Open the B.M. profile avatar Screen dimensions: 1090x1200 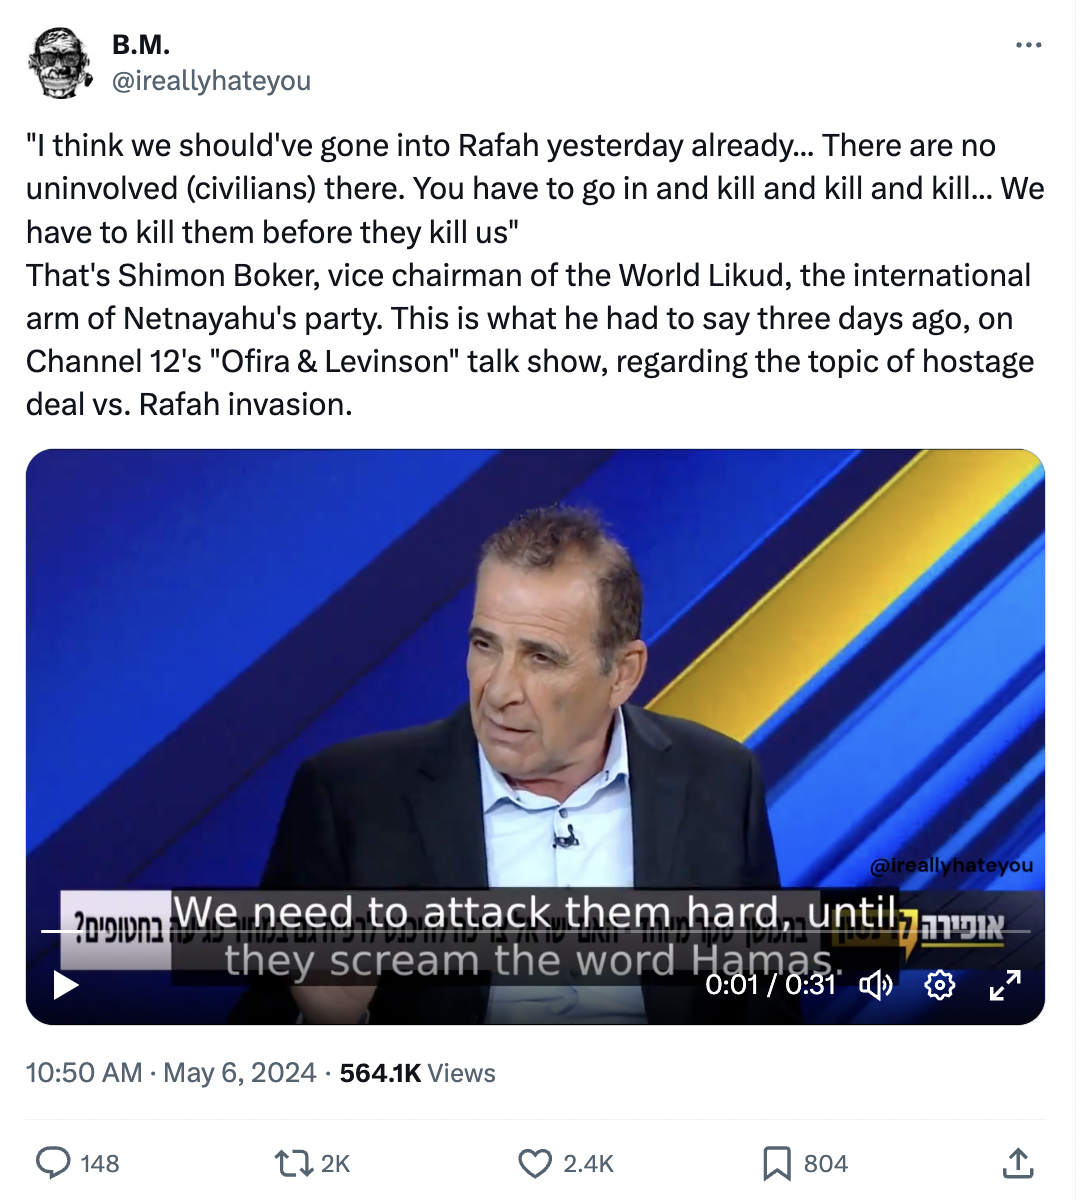[61, 63]
